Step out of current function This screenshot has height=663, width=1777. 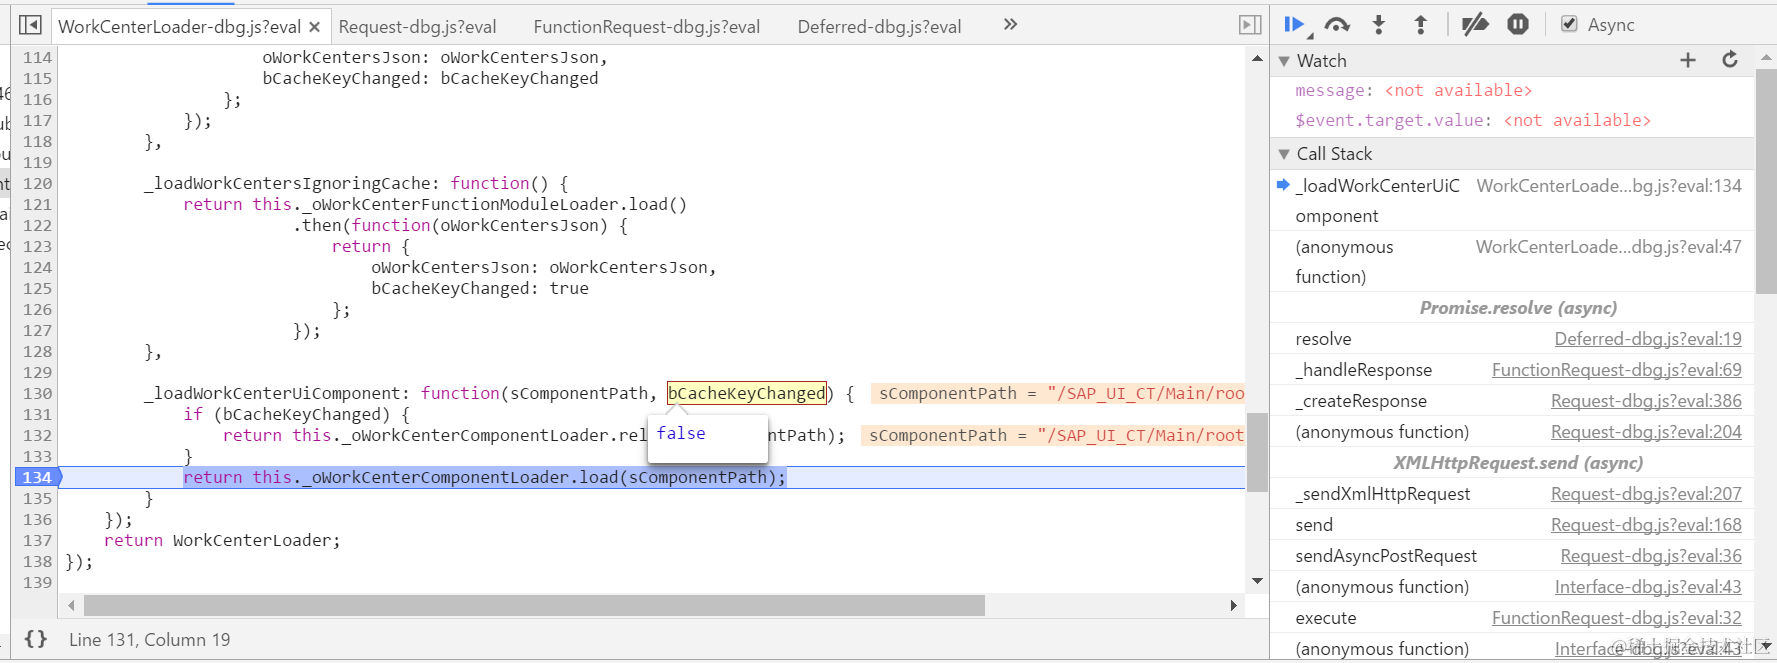pos(1420,25)
